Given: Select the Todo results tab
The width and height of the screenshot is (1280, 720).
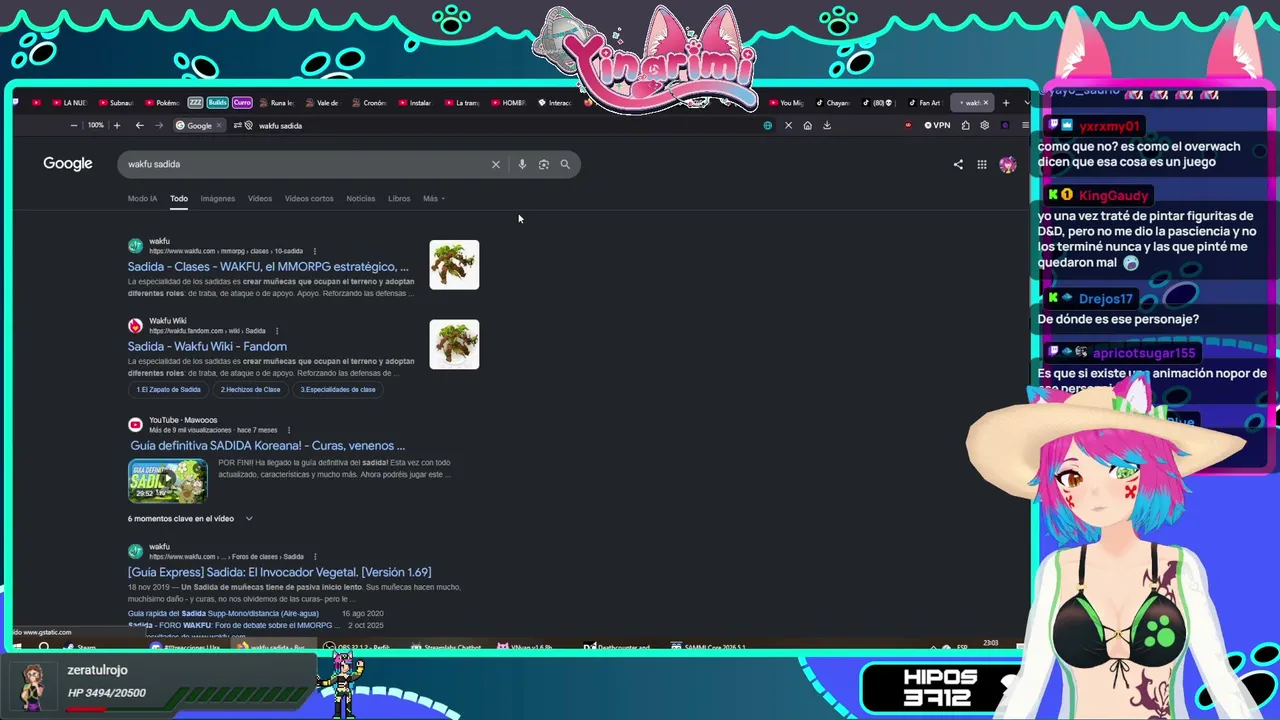Looking at the screenshot, I should coord(179,198).
